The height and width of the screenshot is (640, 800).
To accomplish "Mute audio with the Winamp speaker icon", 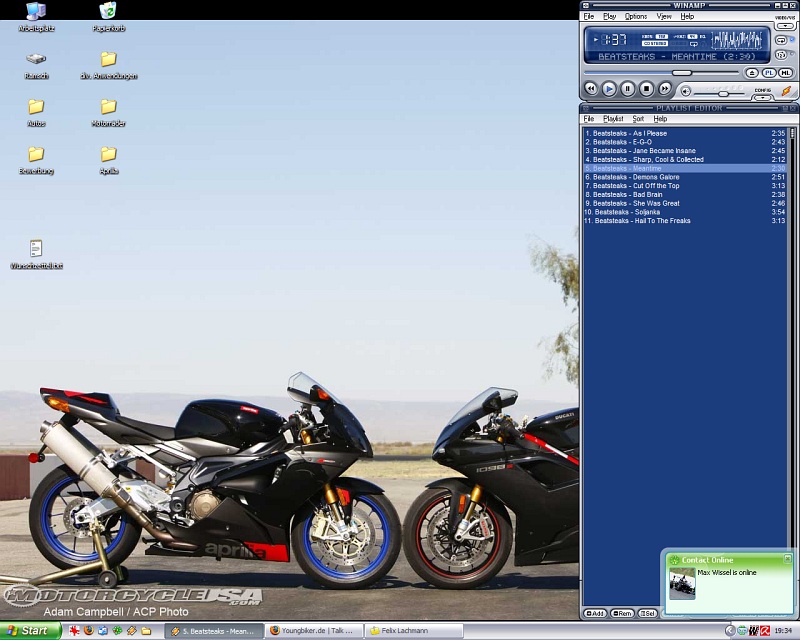I will tap(686, 91).
